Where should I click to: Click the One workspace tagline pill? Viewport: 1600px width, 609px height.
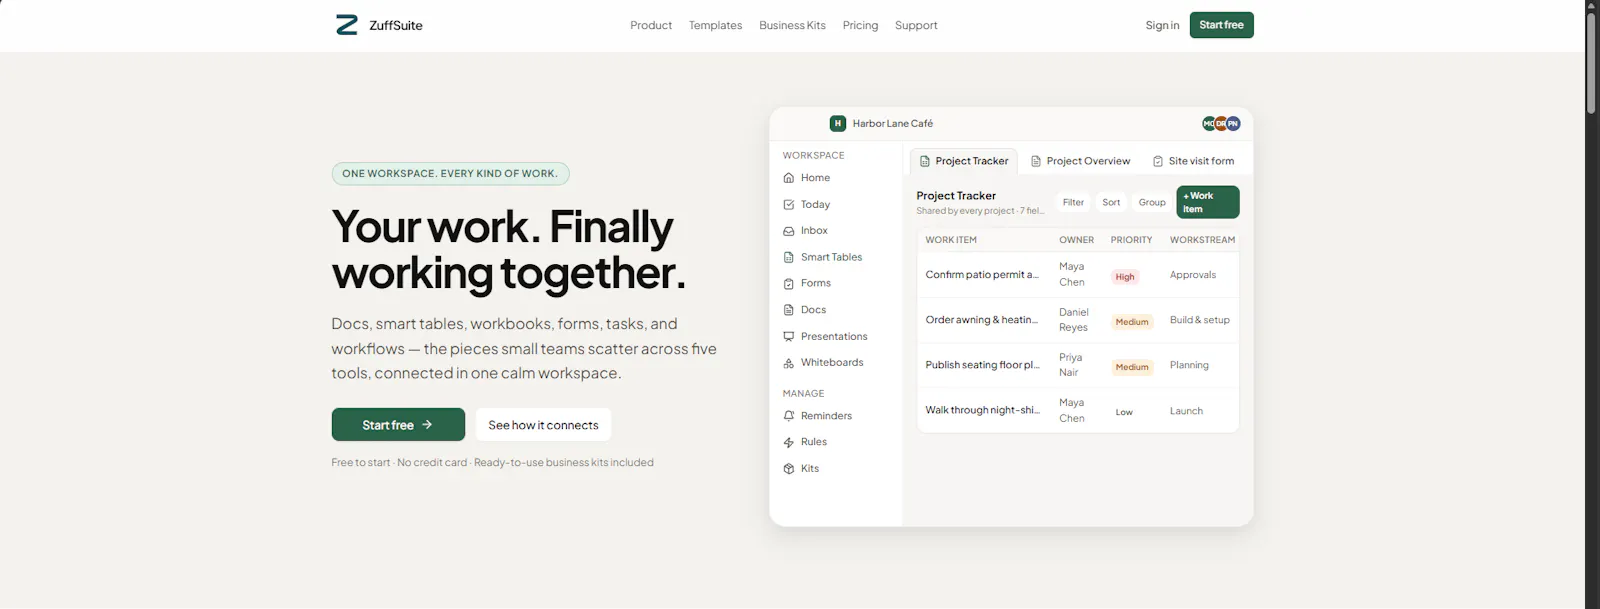pyautogui.click(x=450, y=174)
